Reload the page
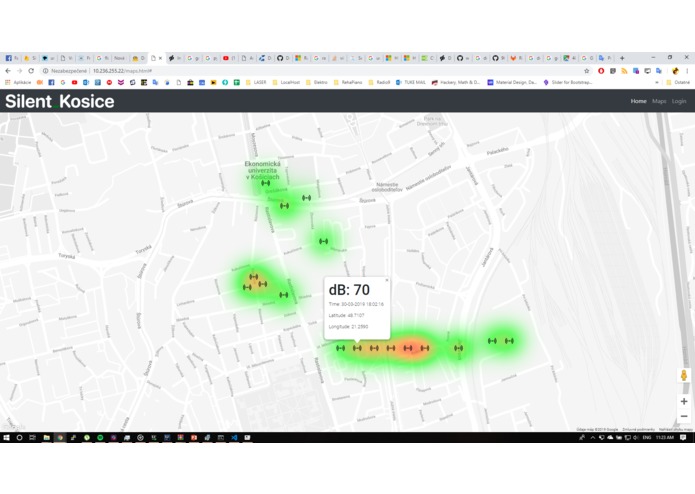Image resolution: width=695 pixels, height=494 pixels. click(31, 70)
